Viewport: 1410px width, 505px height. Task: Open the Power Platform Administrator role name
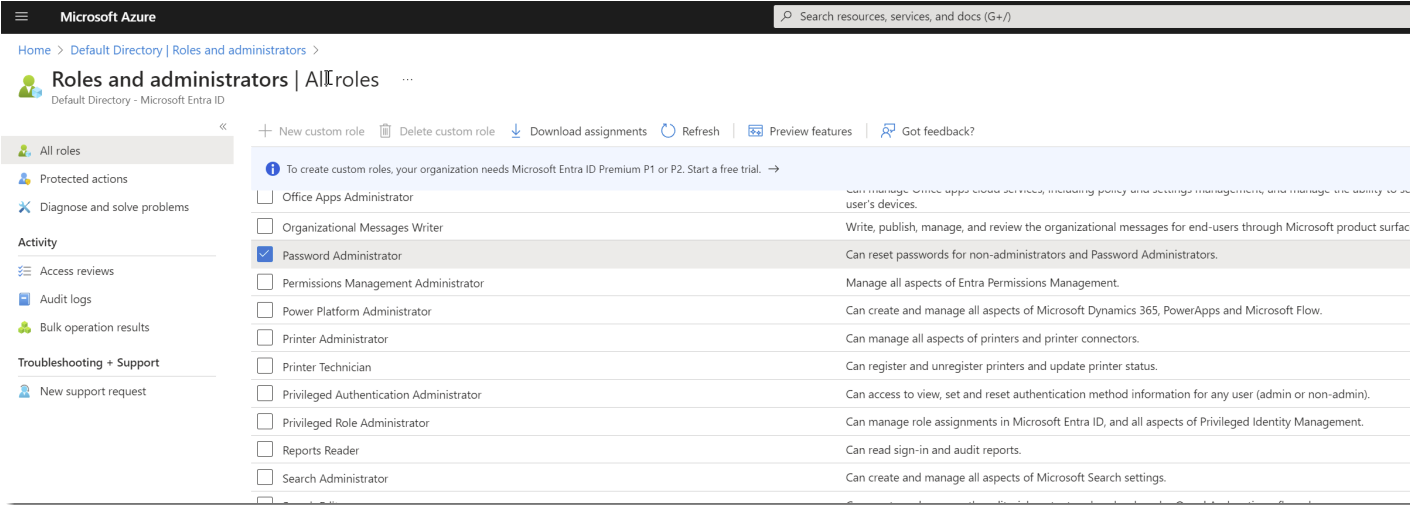357,311
